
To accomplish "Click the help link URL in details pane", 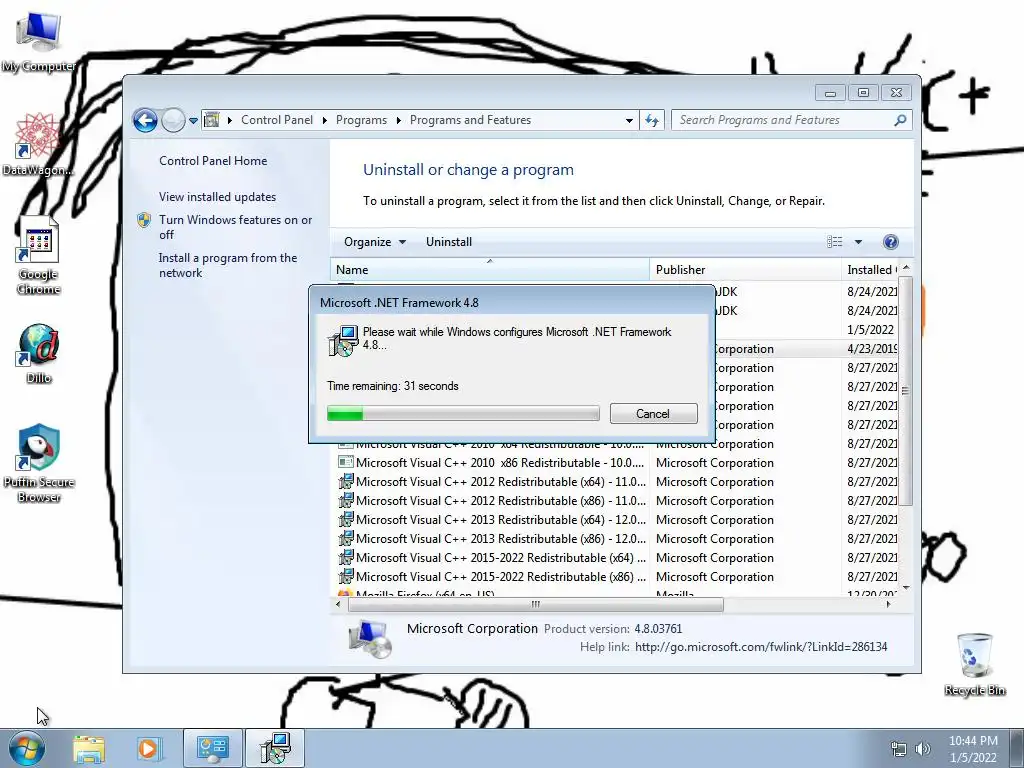I will point(761,647).
